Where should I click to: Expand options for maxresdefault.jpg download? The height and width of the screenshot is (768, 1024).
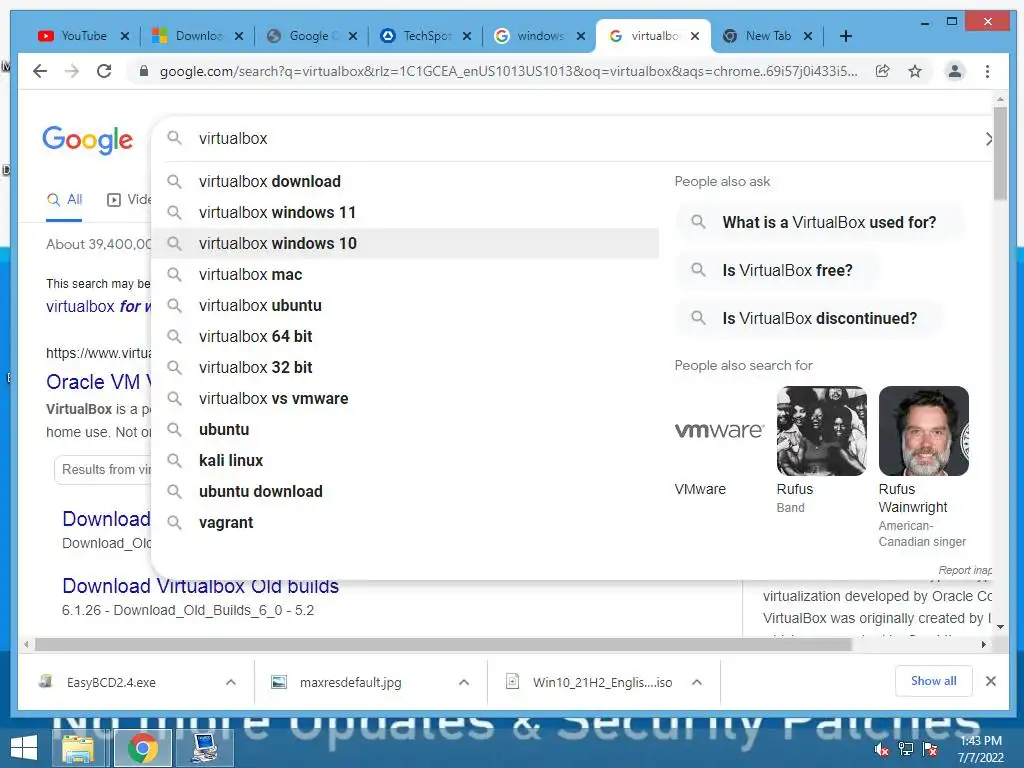coord(464,682)
